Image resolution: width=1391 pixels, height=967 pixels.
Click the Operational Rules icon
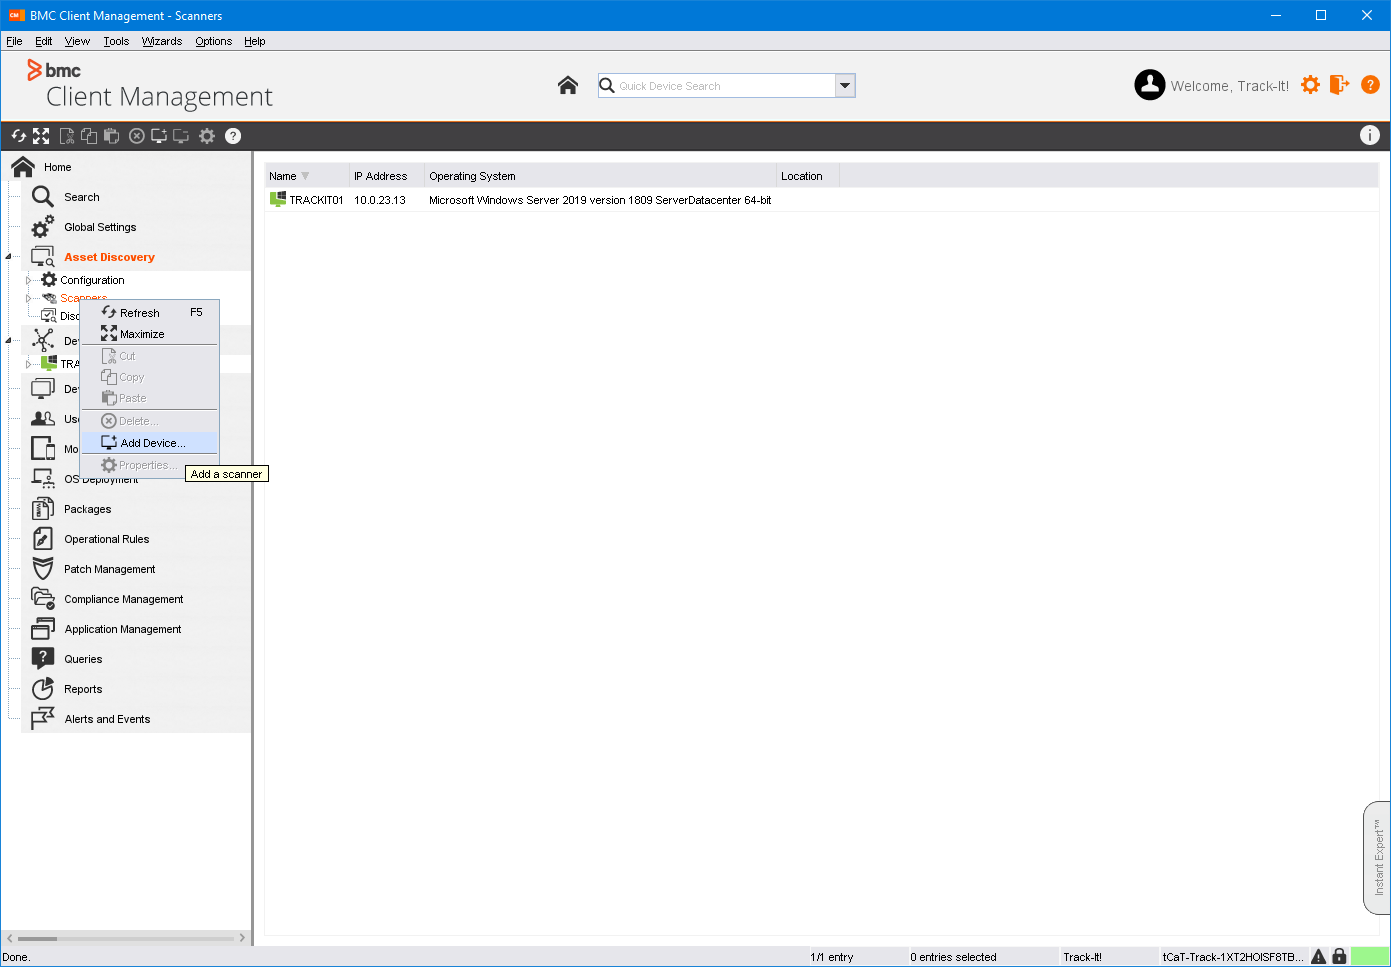coord(43,539)
